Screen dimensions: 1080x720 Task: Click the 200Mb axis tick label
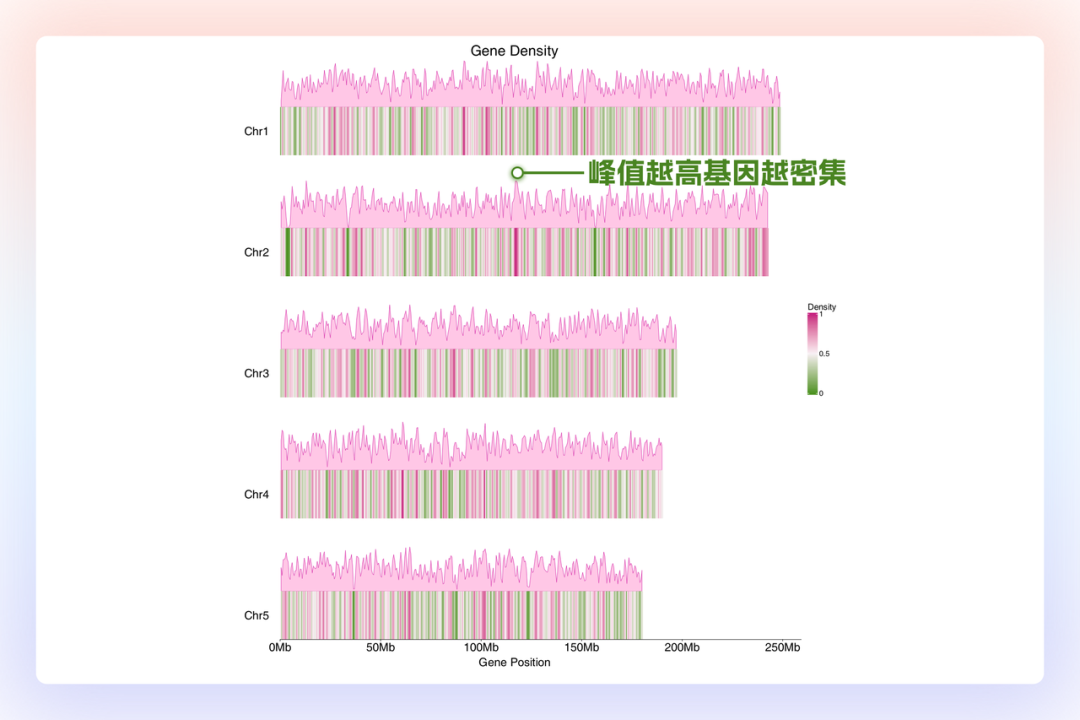pos(682,648)
